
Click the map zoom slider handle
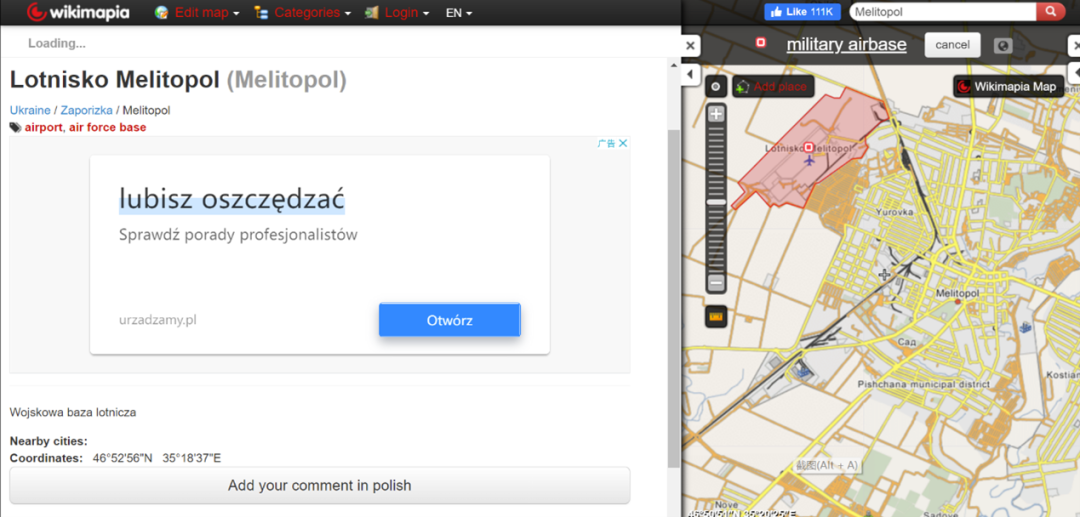pos(716,202)
